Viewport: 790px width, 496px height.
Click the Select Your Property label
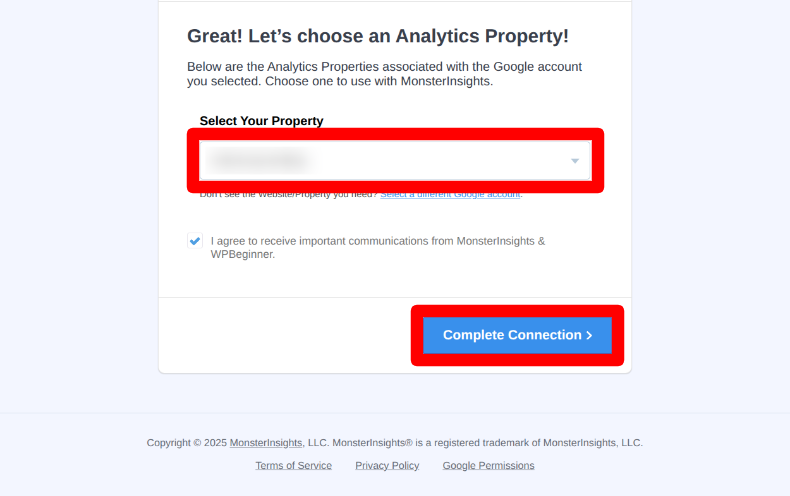click(261, 121)
